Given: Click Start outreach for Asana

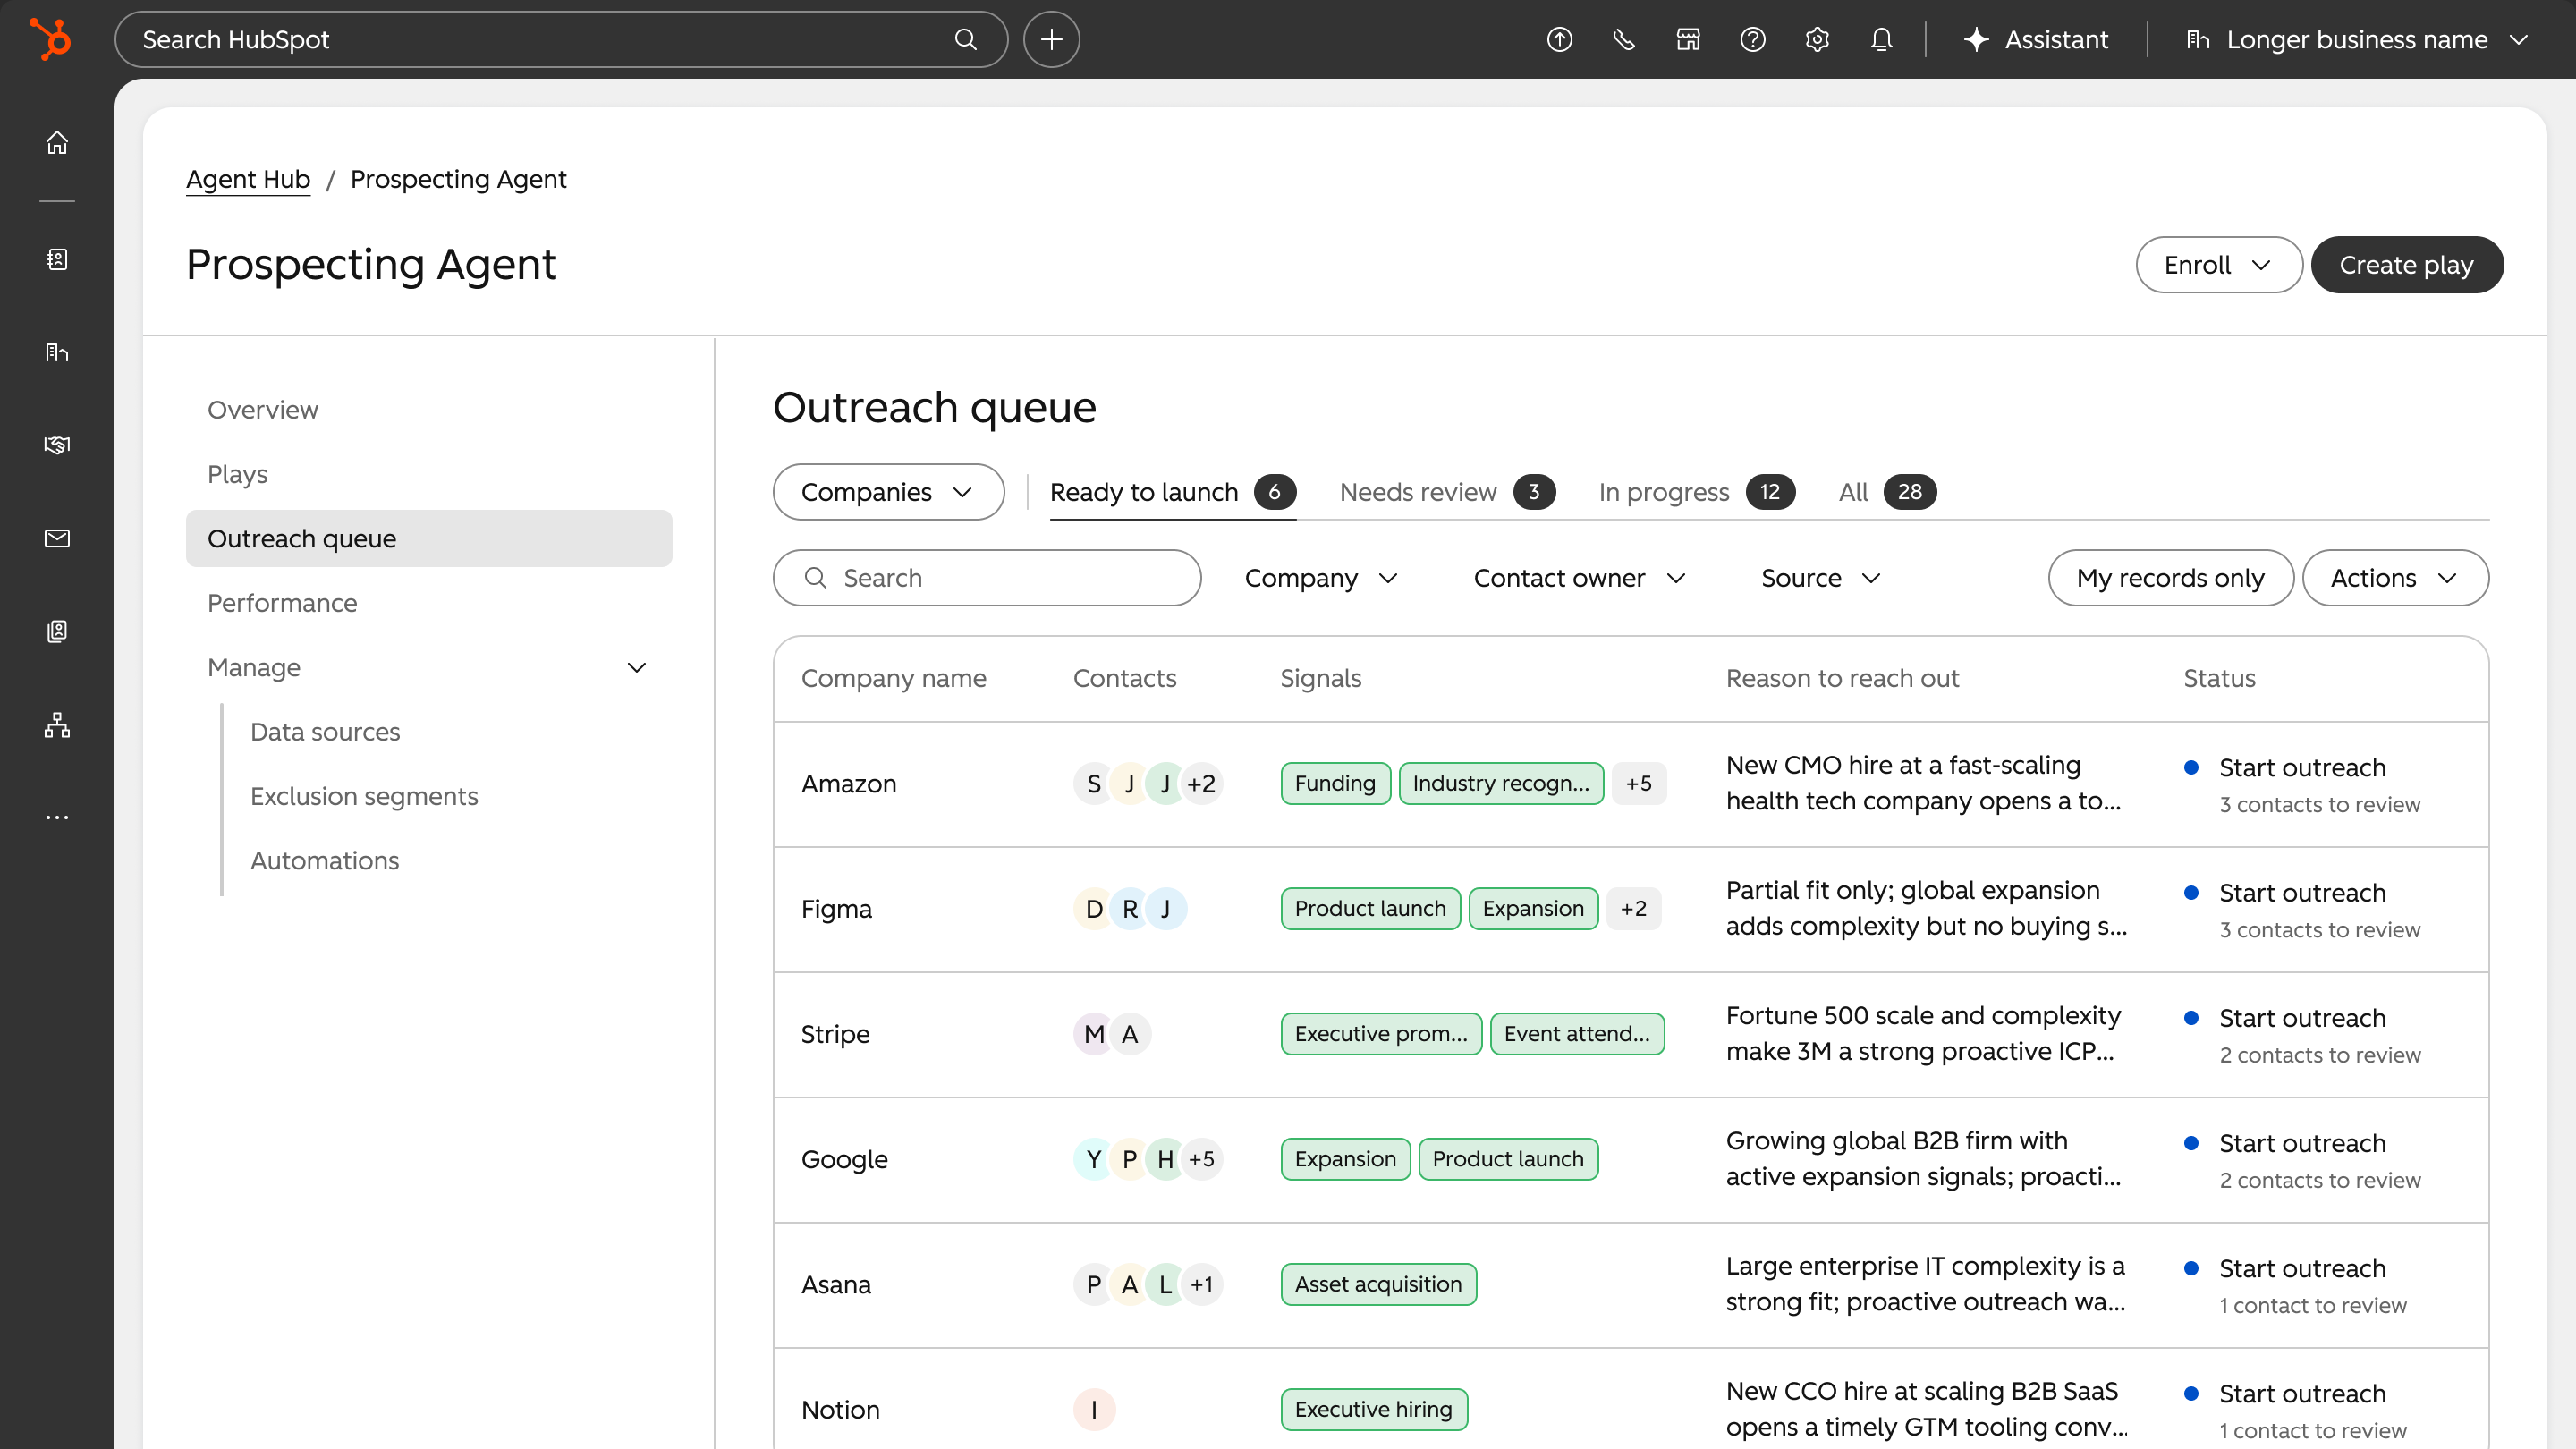Looking at the screenshot, I should pos(2302,1269).
